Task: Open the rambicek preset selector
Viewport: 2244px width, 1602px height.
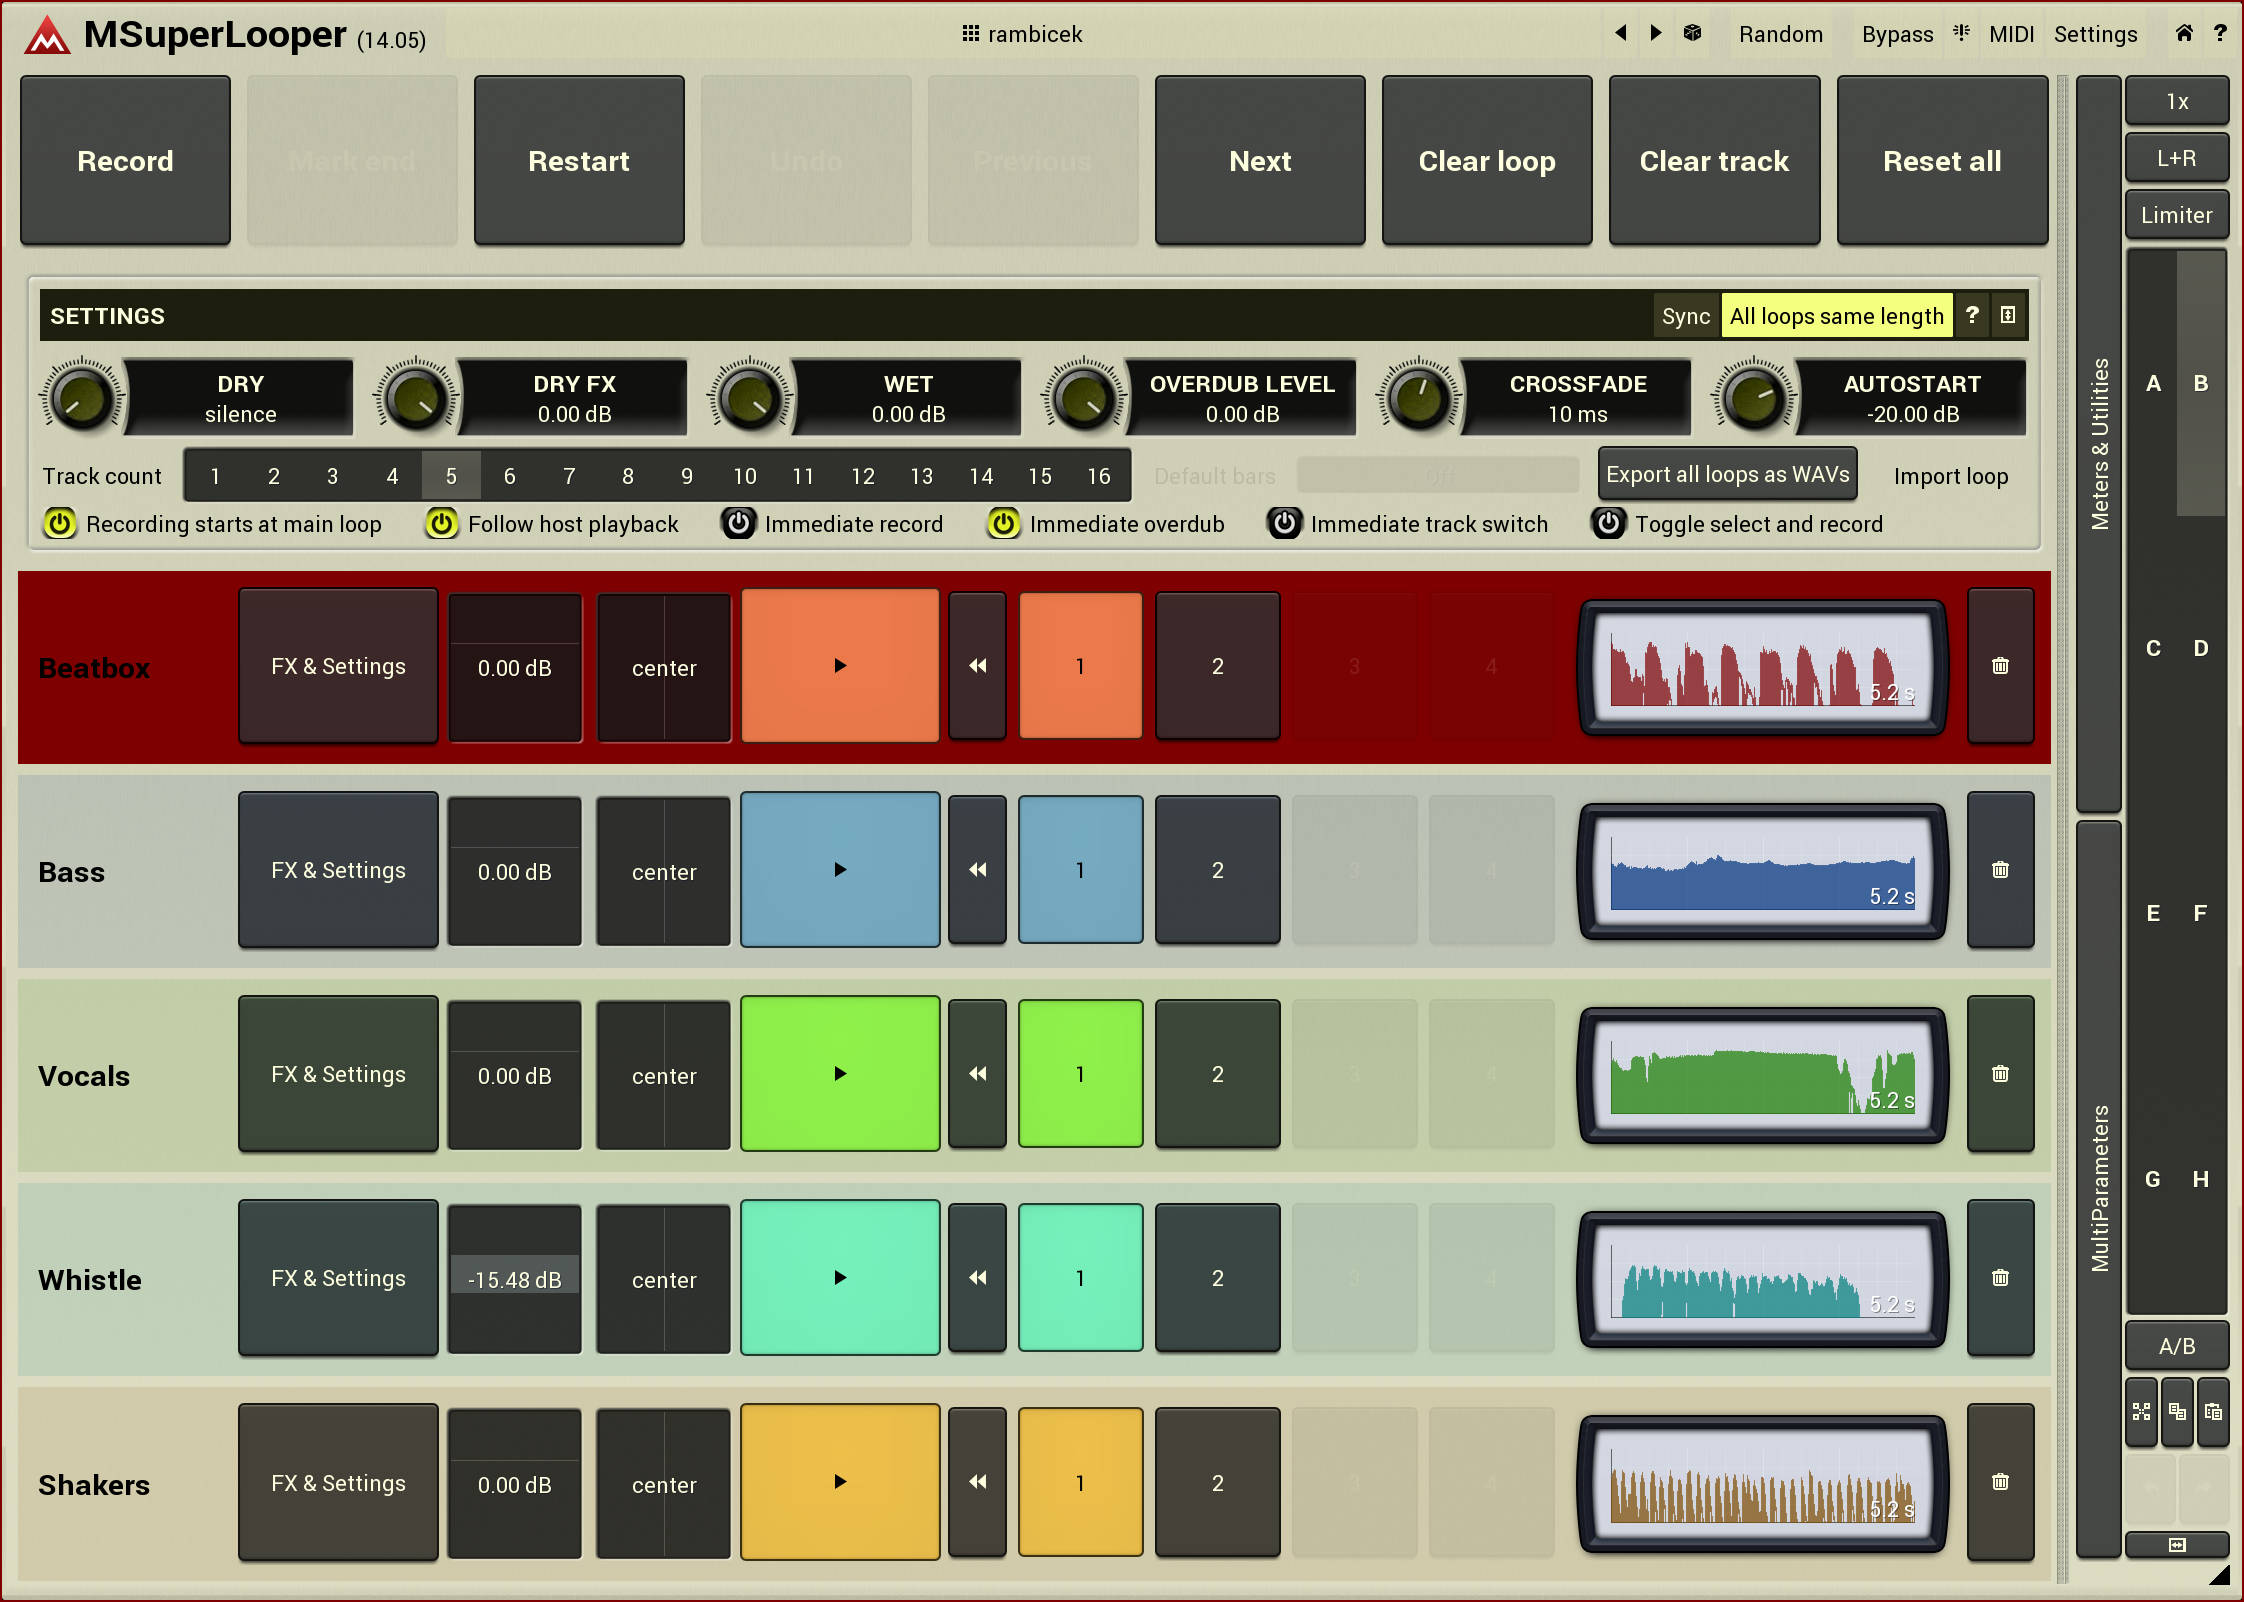Action: pyautogui.click(x=1022, y=34)
